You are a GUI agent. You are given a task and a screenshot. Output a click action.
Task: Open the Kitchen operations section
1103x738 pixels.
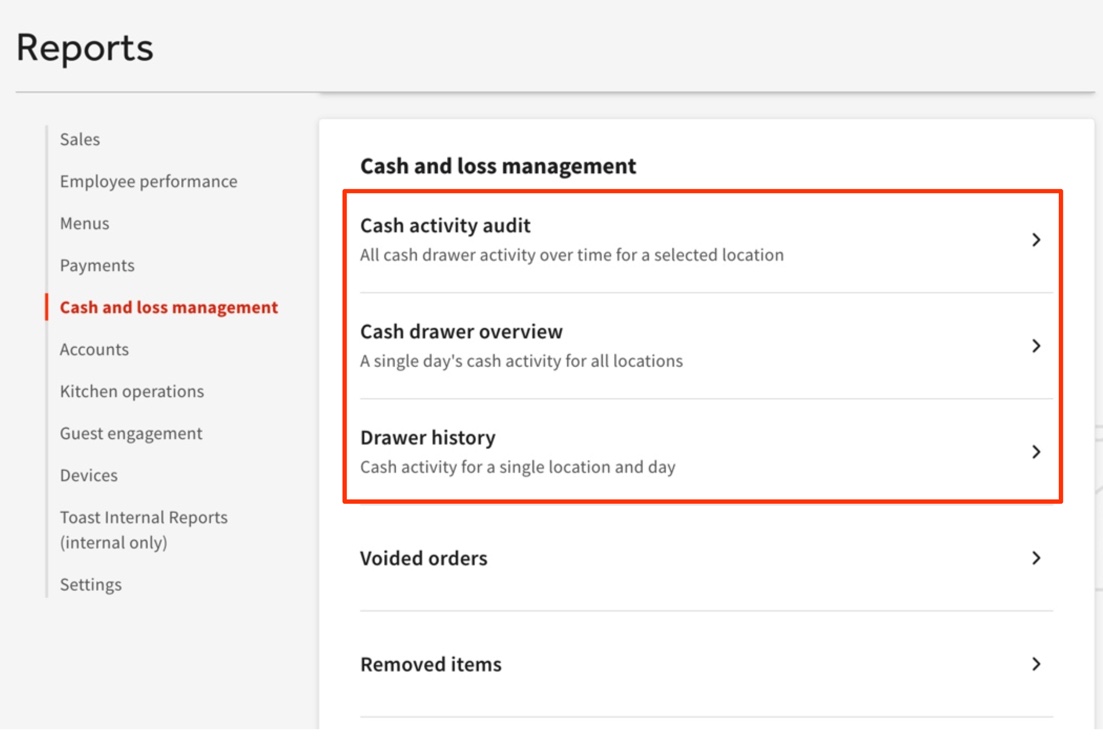(131, 391)
